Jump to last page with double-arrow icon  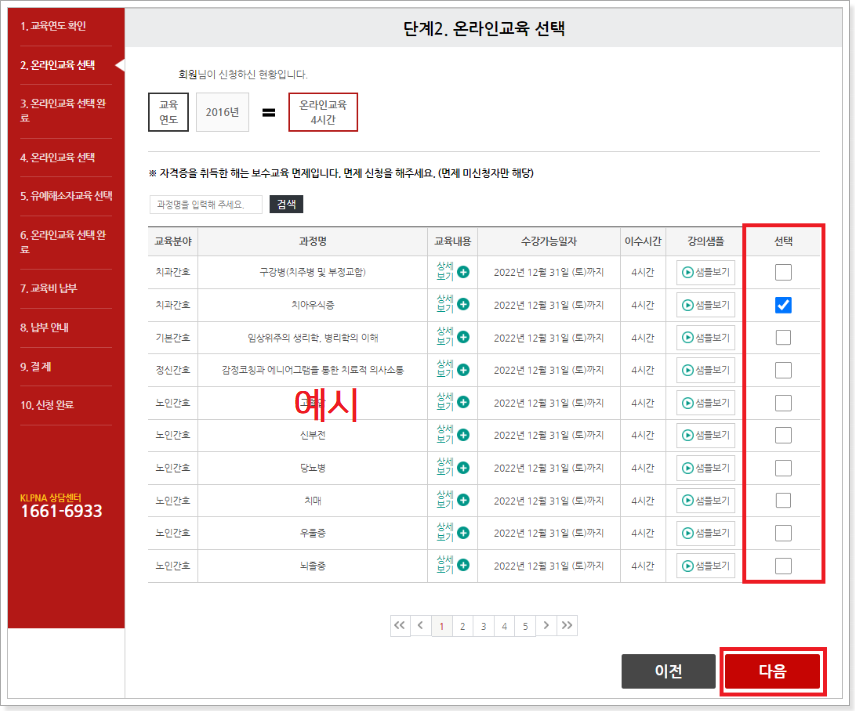[x=567, y=625]
